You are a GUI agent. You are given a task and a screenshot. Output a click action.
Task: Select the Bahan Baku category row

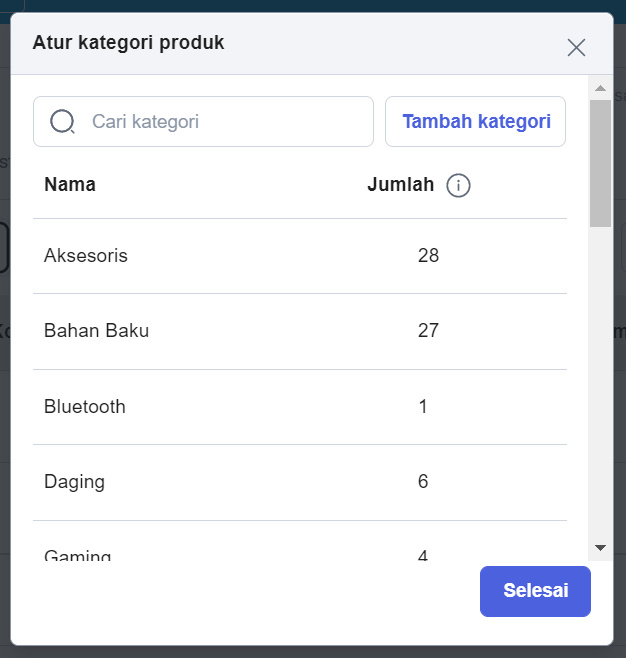(300, 332)
